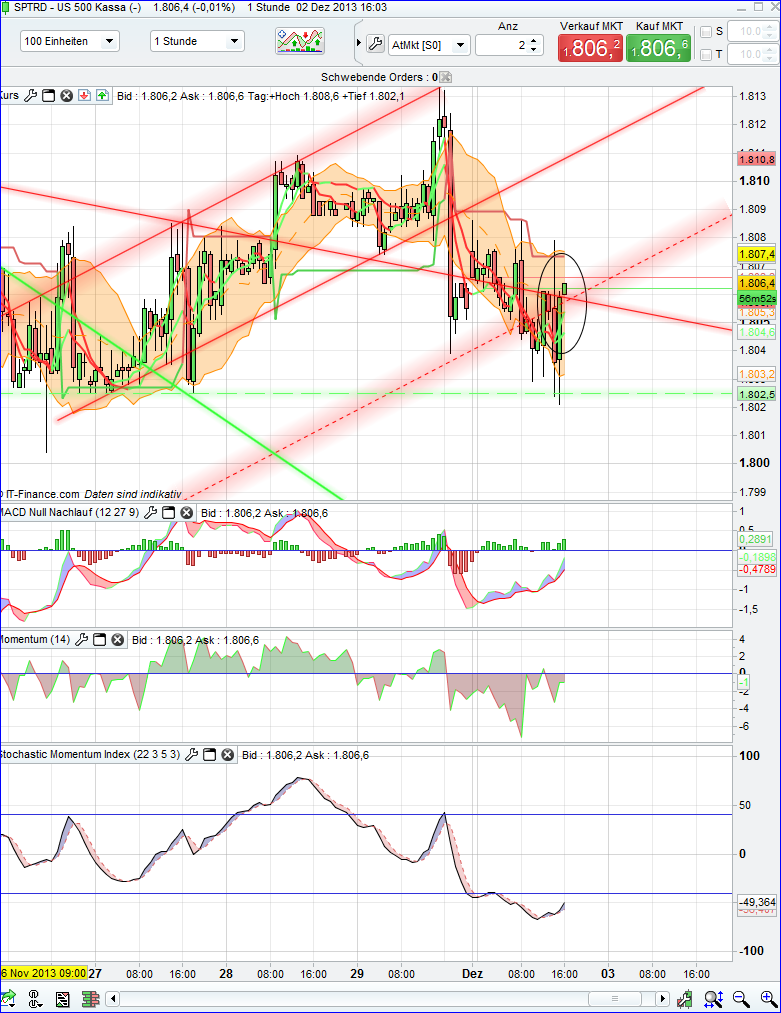Click the -49,364 stochastic value label
This screenshot has height=1013, width=781.
coord(756,902)
